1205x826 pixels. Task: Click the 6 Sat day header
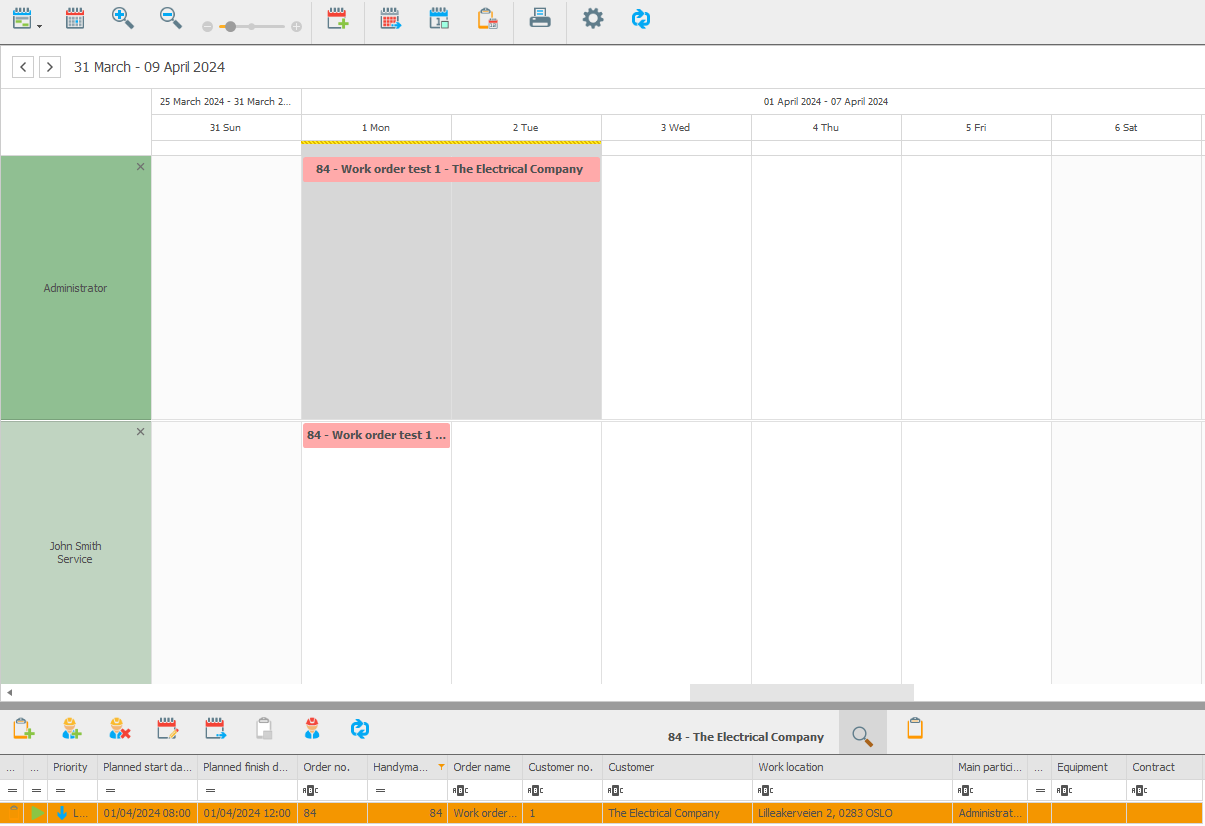(x=1126, y=128)
